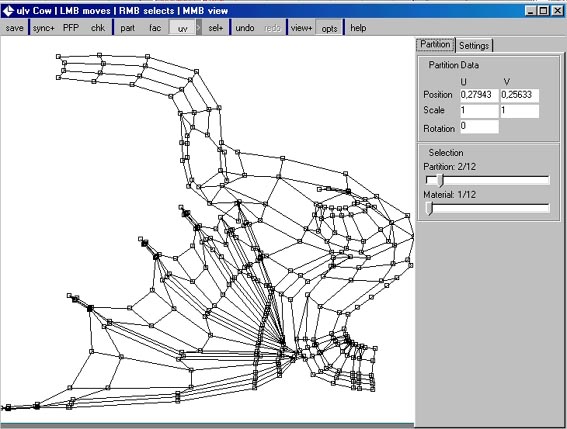Select the Partition tab
The width and height of the screenshot is (567, 429).
pos(435,44)
